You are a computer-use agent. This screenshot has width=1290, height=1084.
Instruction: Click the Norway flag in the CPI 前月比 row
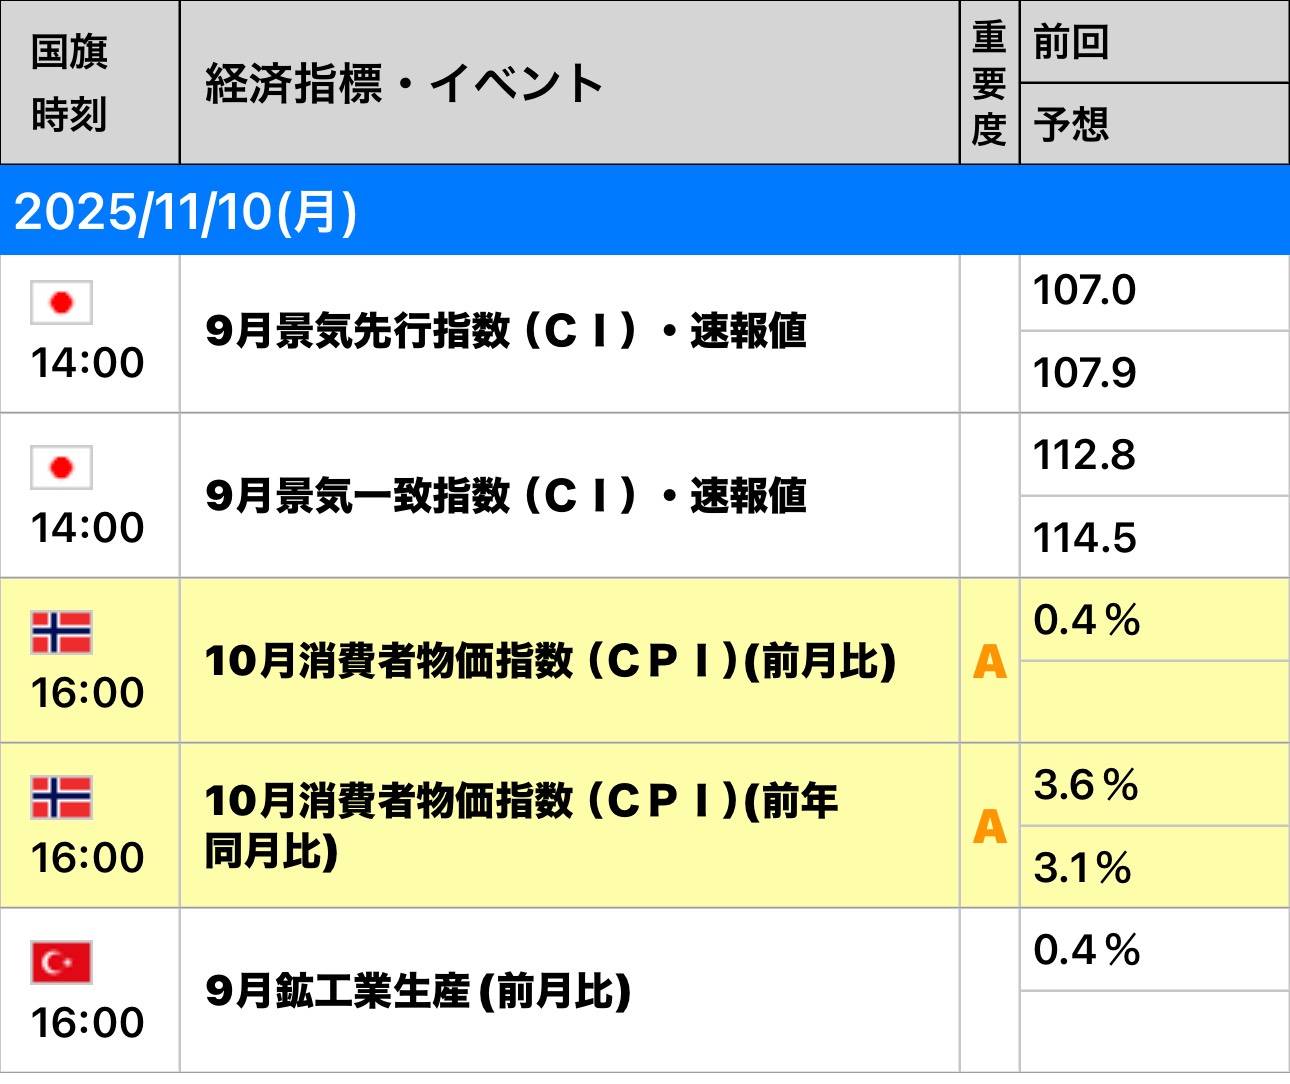[61, 632]
